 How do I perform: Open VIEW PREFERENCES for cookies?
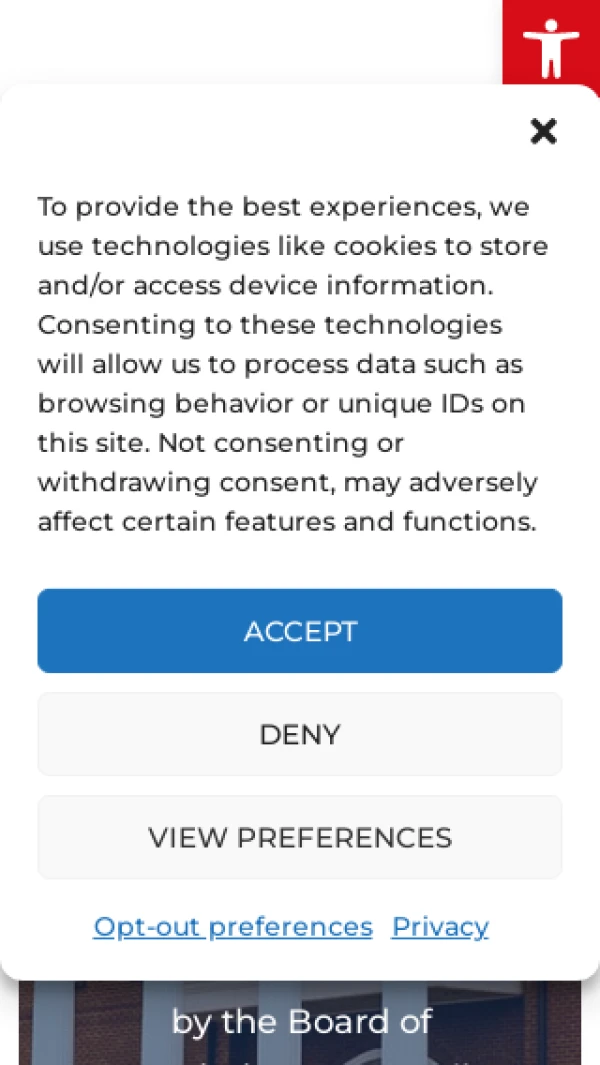(300, 837)
